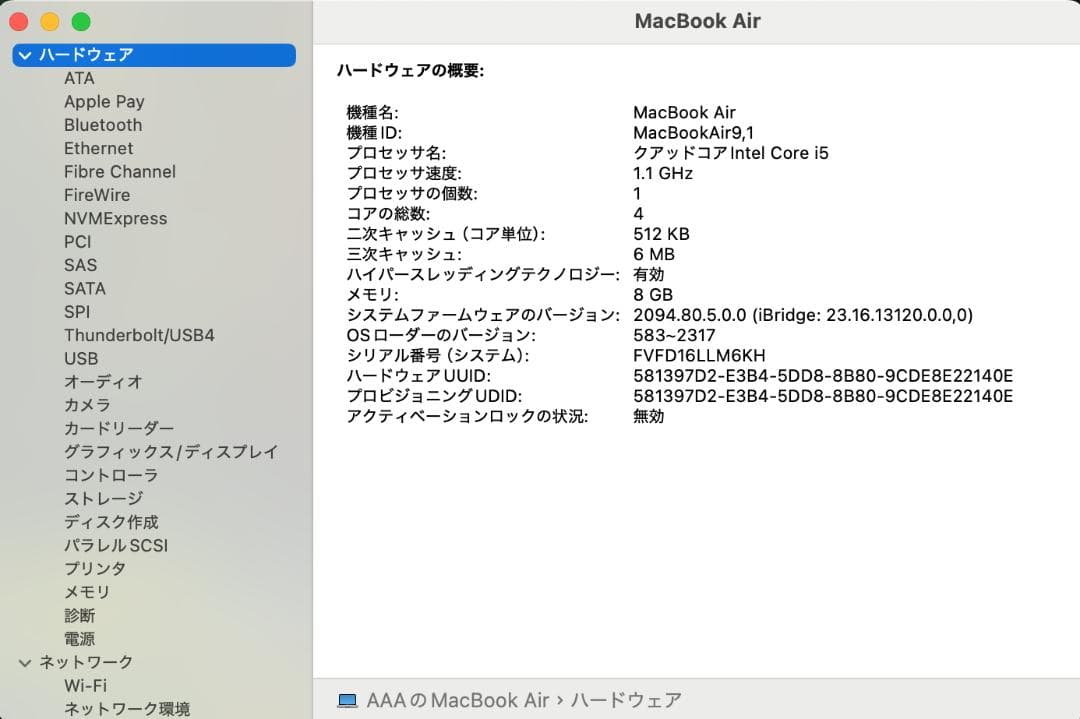The image size is (1080, 719).
Task: Select SATA in the sidebar
Action: pos(85,289)
